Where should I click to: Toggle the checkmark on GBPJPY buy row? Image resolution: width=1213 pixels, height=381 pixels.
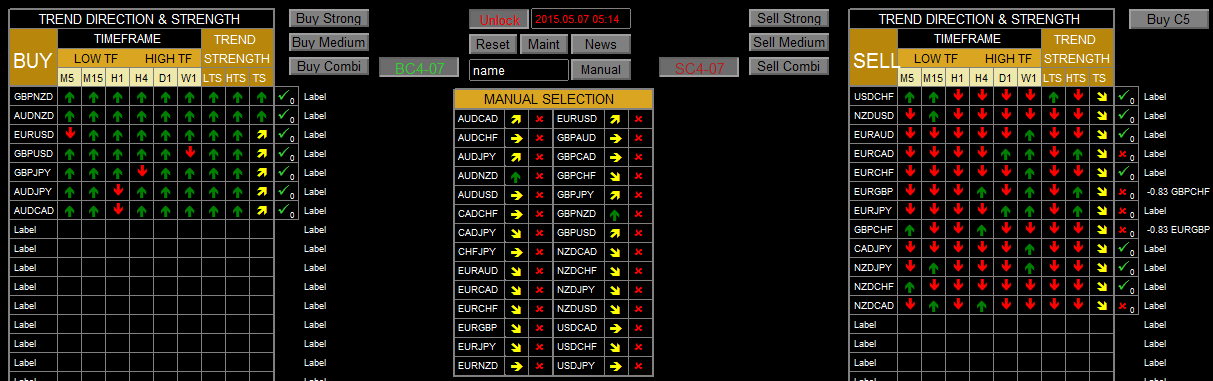coord(285,173)
